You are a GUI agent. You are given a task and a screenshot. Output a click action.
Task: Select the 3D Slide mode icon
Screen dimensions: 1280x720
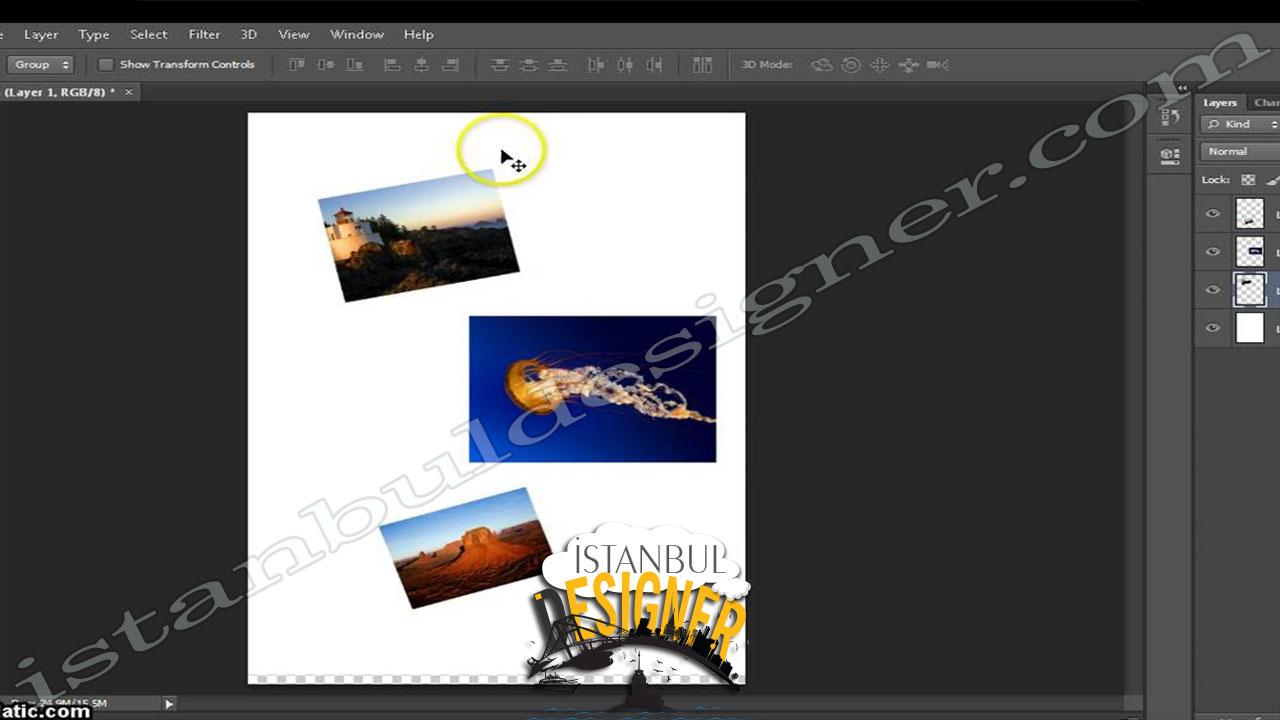point(909,65)
